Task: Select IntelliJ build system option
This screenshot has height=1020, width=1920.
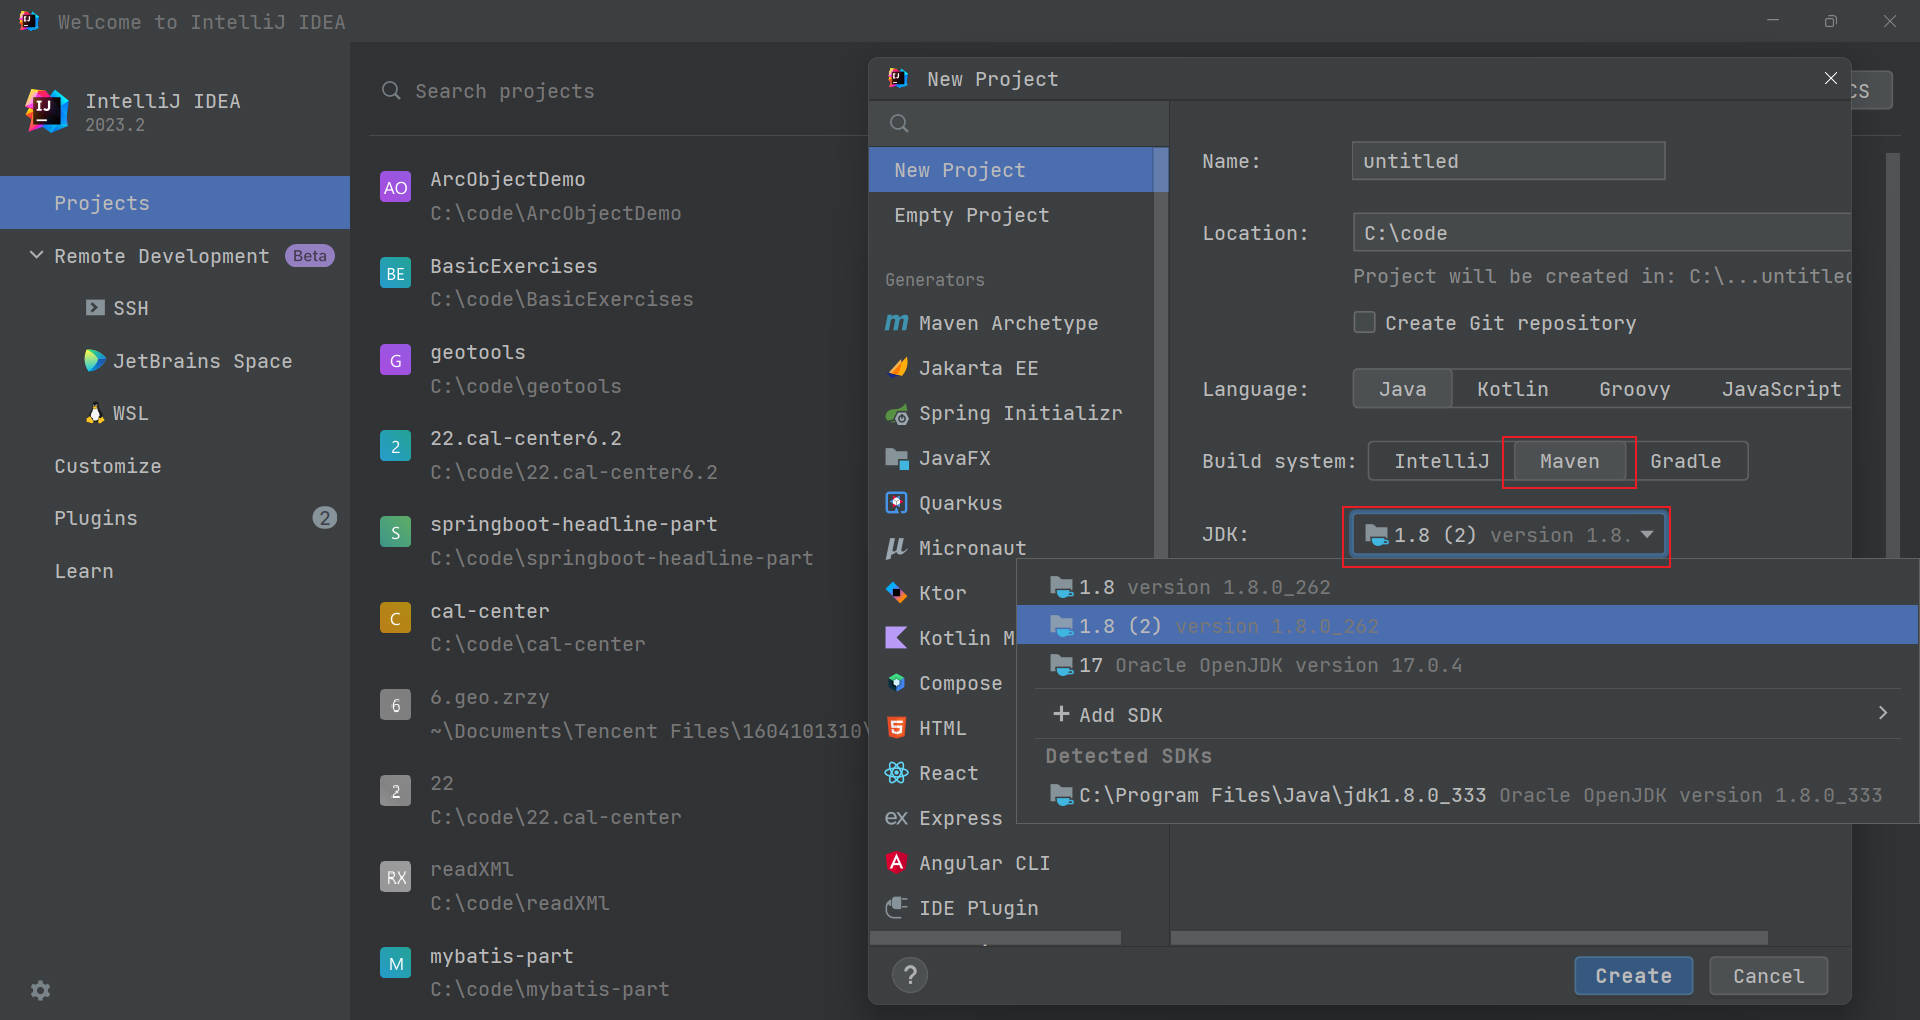Action: click(x=1441, y=461)
